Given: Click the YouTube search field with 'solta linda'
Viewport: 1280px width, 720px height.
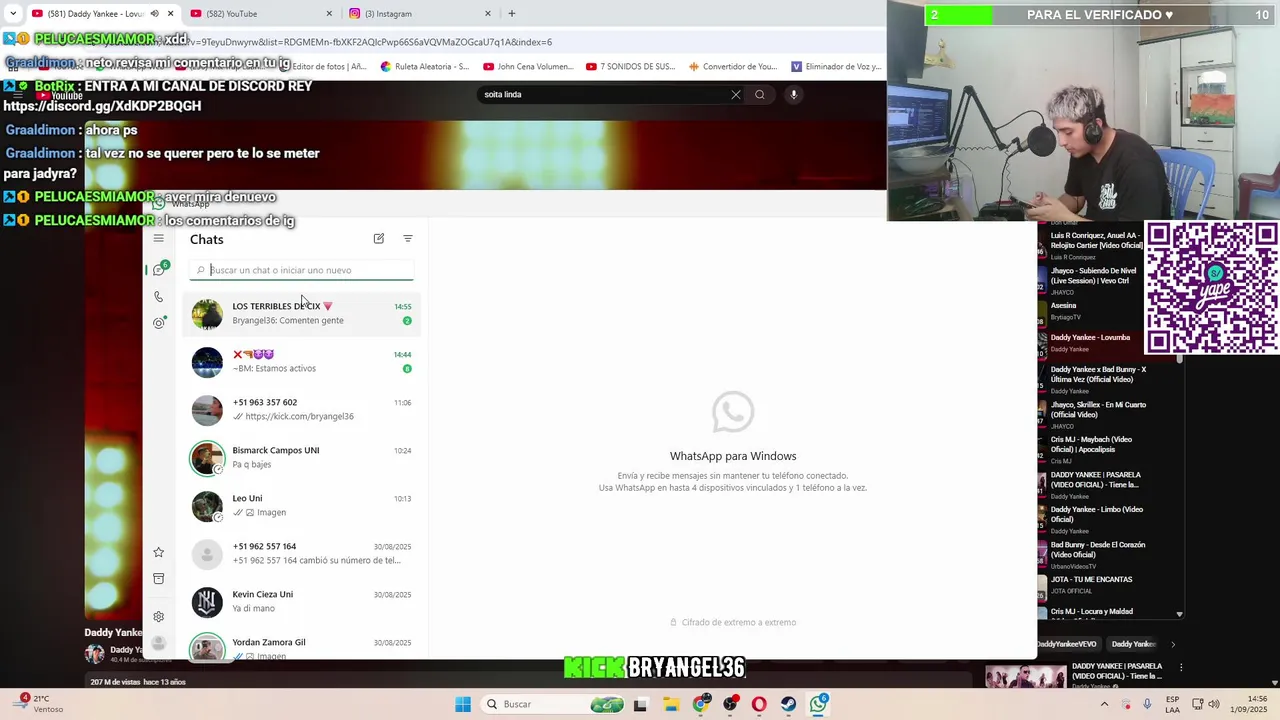Looking at the screenshot, I should (604, 95).
